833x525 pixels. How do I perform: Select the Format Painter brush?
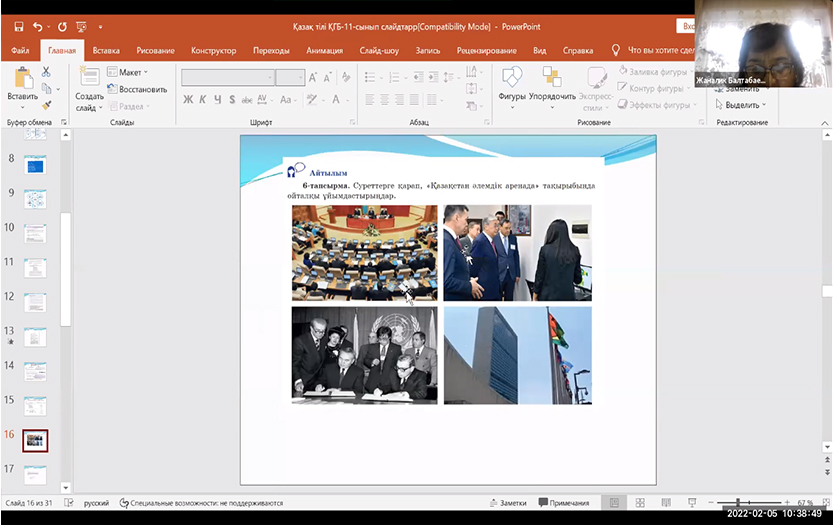click(46, 103)
